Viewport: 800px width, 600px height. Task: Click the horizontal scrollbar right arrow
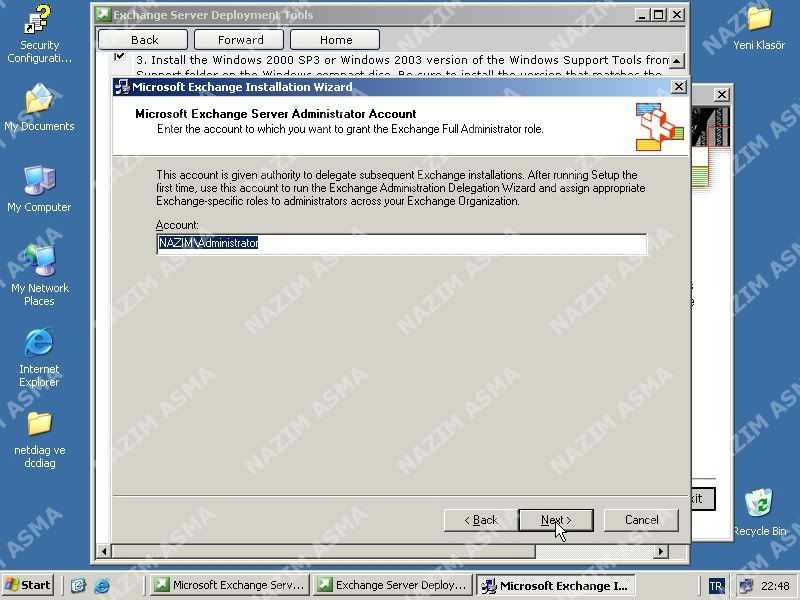pos(661,551)
